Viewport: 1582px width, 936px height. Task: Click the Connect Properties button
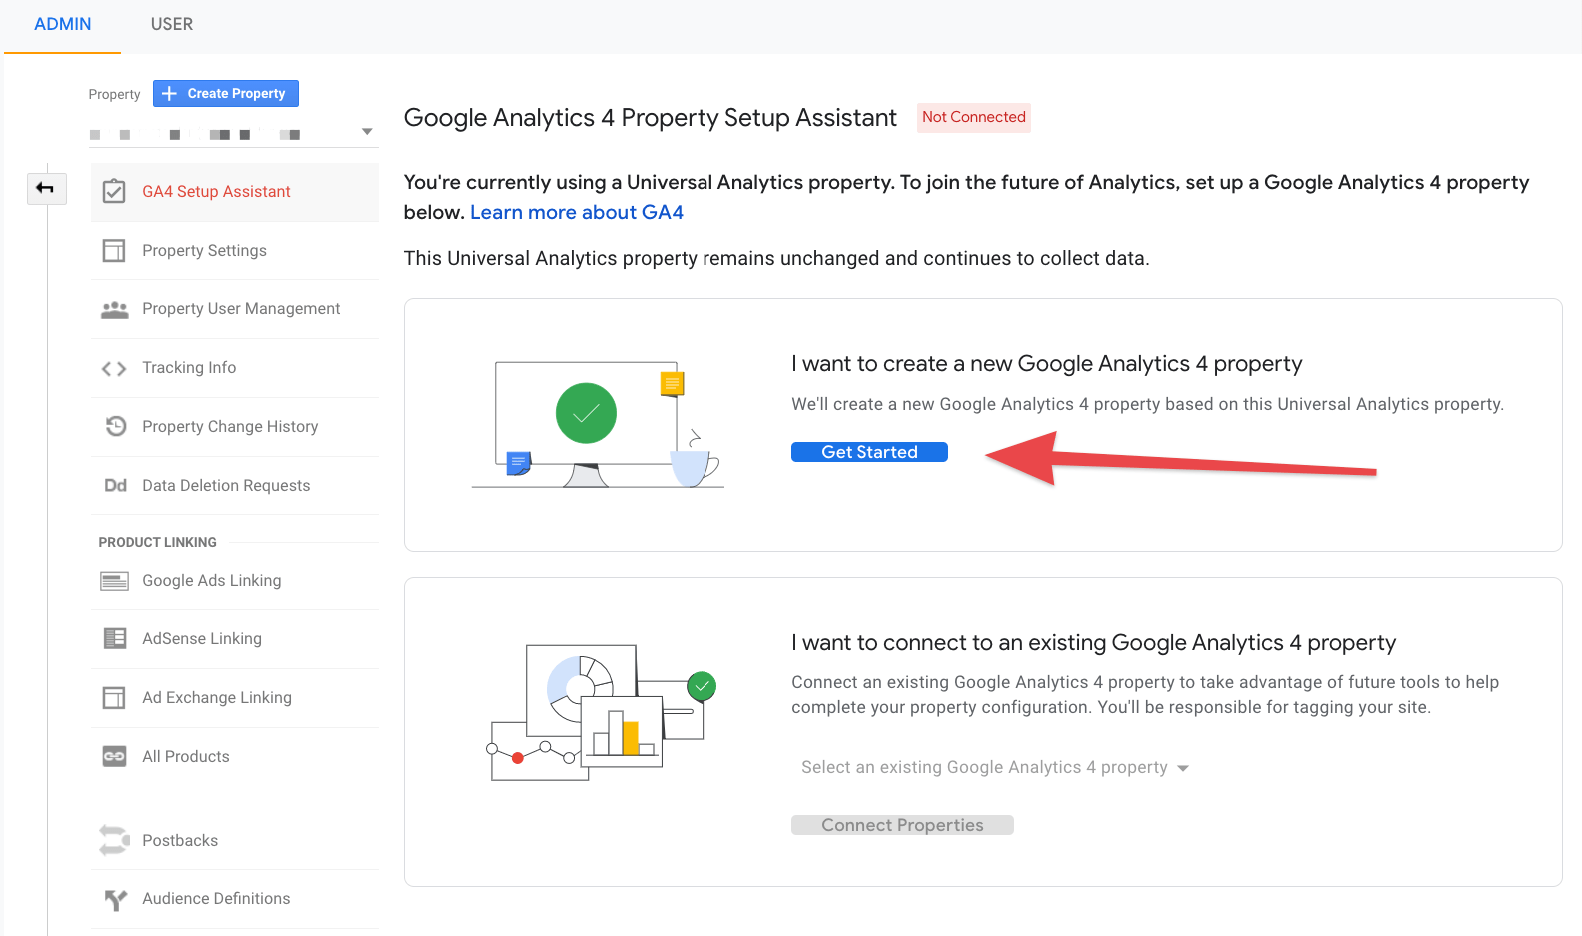(902, 825)
